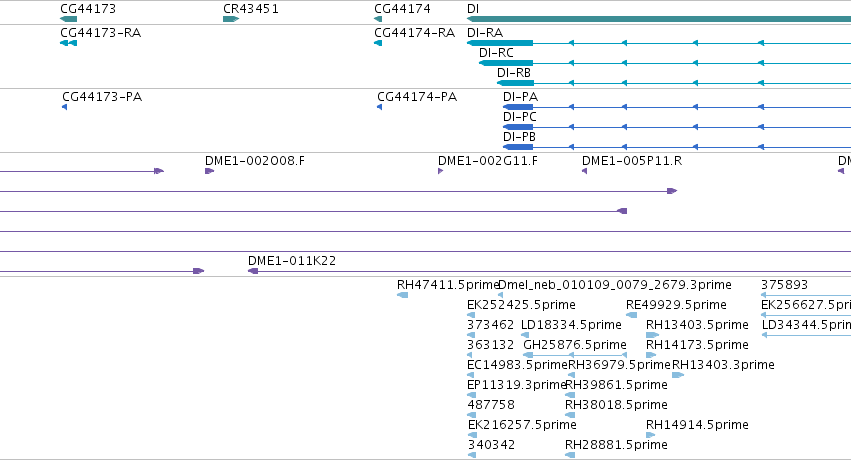
Task: Click the 373462 feature label
Action: [x=490, y=325]
